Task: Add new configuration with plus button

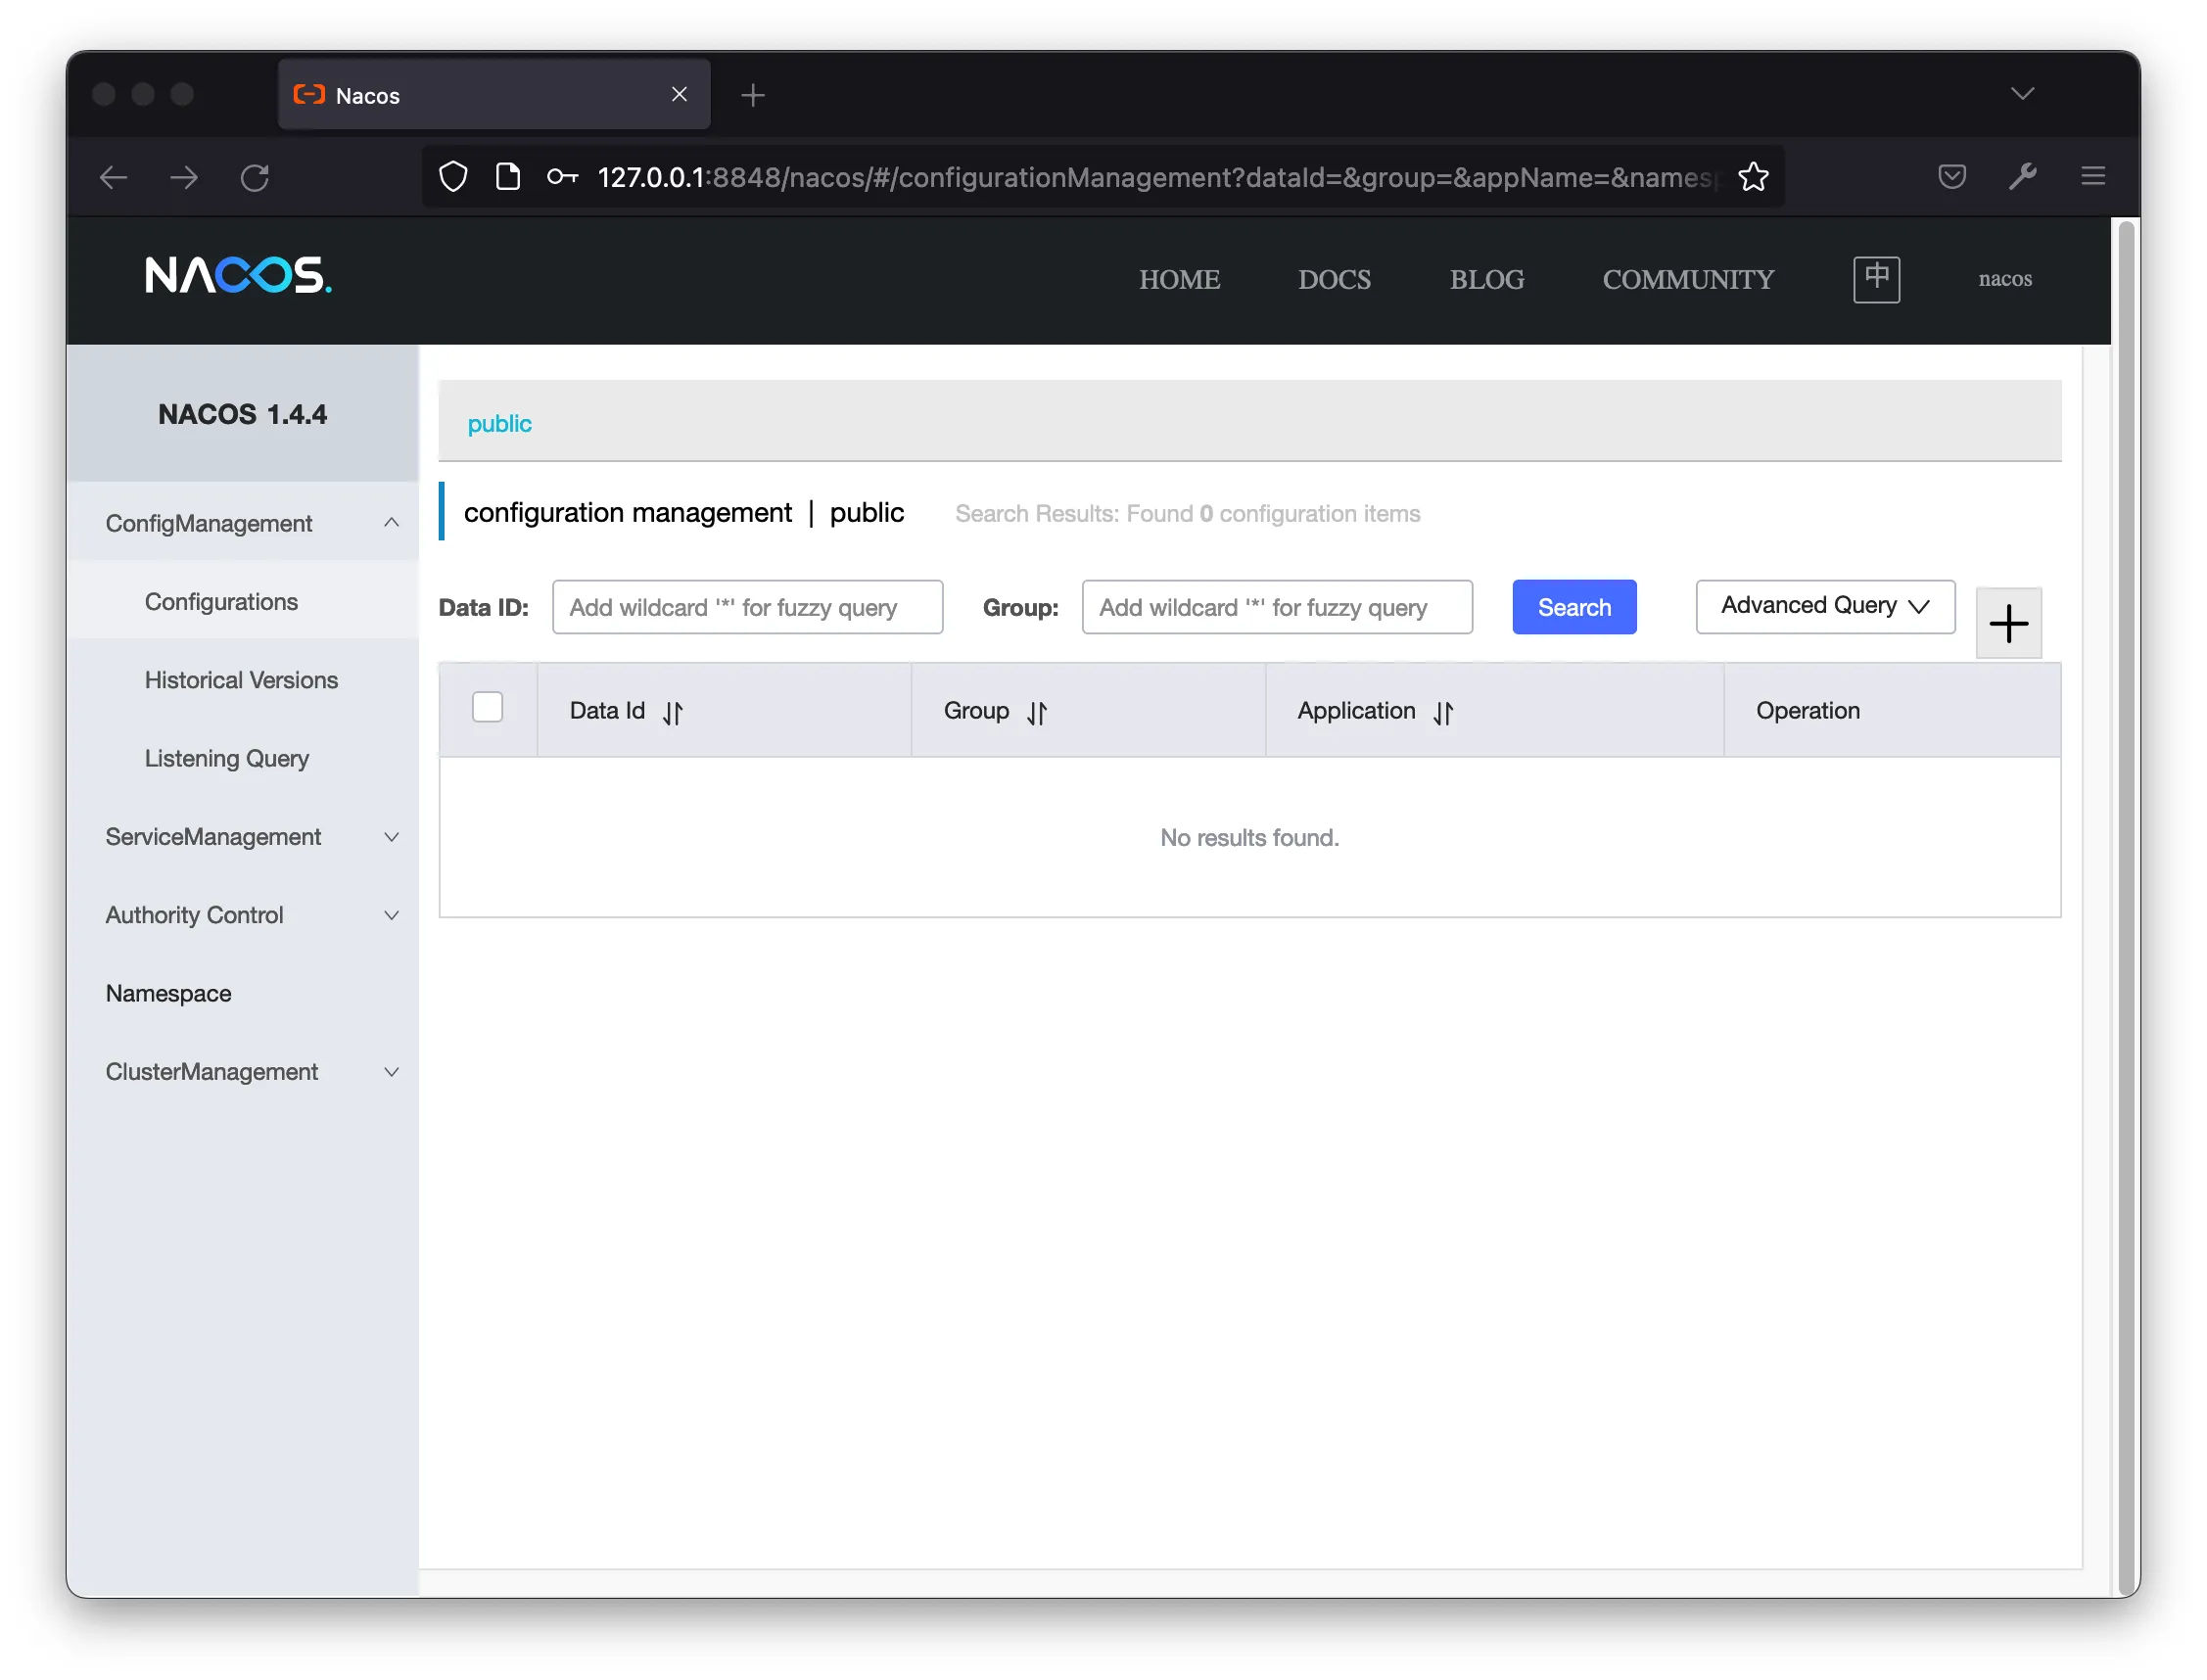Action: click(x=2008, y=623)
